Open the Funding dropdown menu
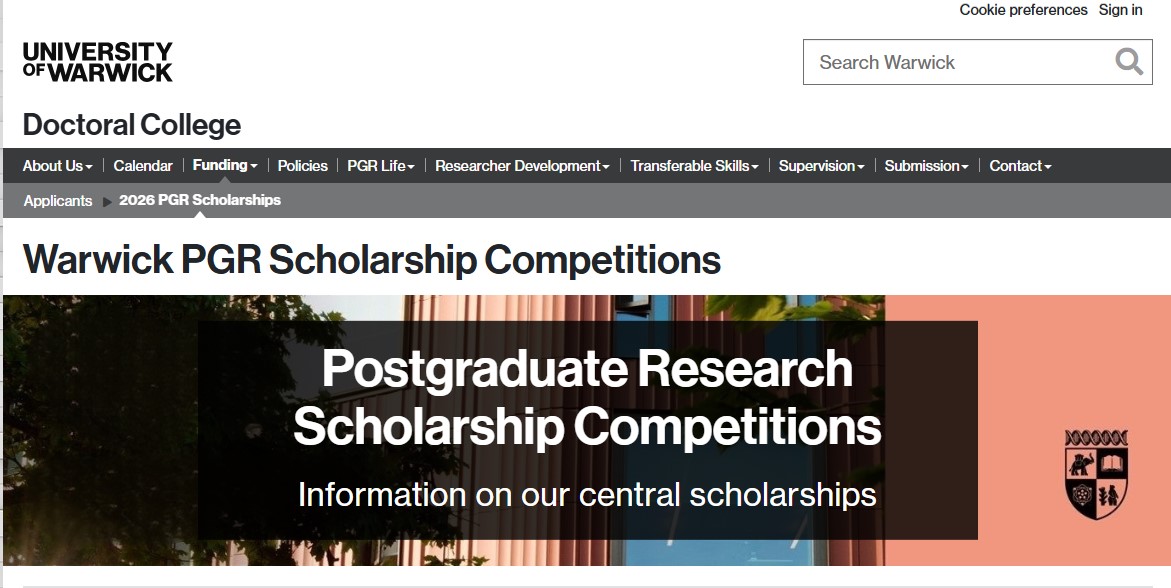Image resolution: width=1171 pixels, height=588 pixels. (x=225, y=166)
